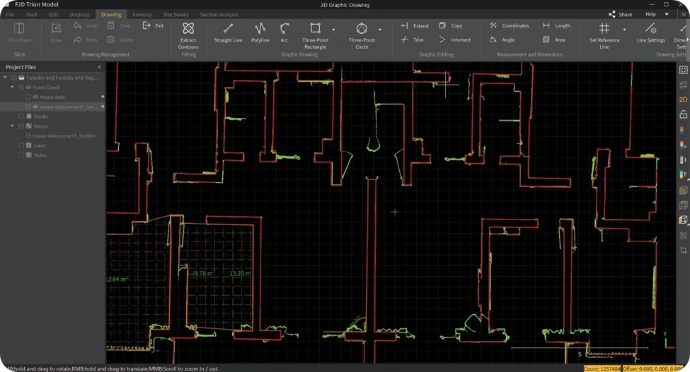
Task: Run Extract Contours fitting
Action: (x=188, y=36)
